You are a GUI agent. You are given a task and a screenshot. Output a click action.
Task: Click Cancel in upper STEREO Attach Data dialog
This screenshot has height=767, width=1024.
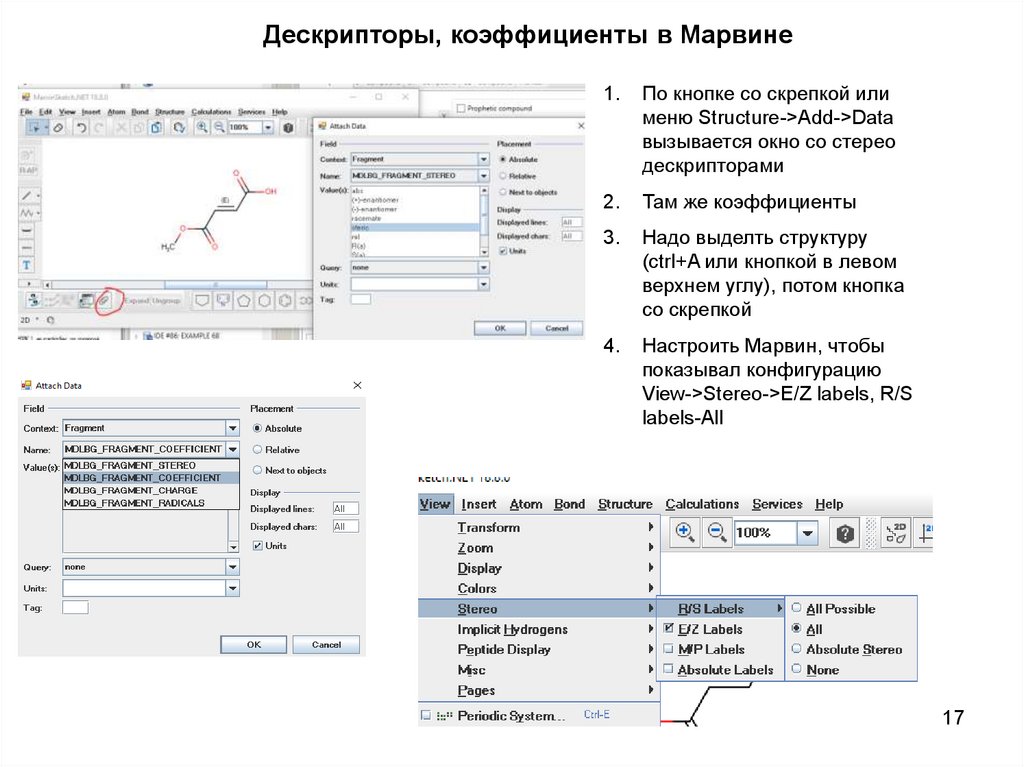[556, 329]
